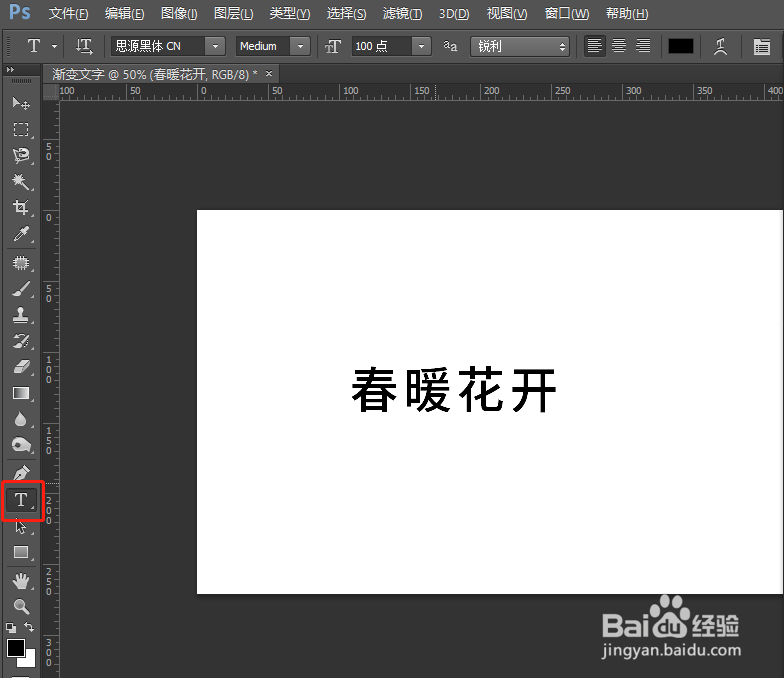Select the Hand tool
The width and height of the screenshot is (784, 678).
[x=20, y=581]
